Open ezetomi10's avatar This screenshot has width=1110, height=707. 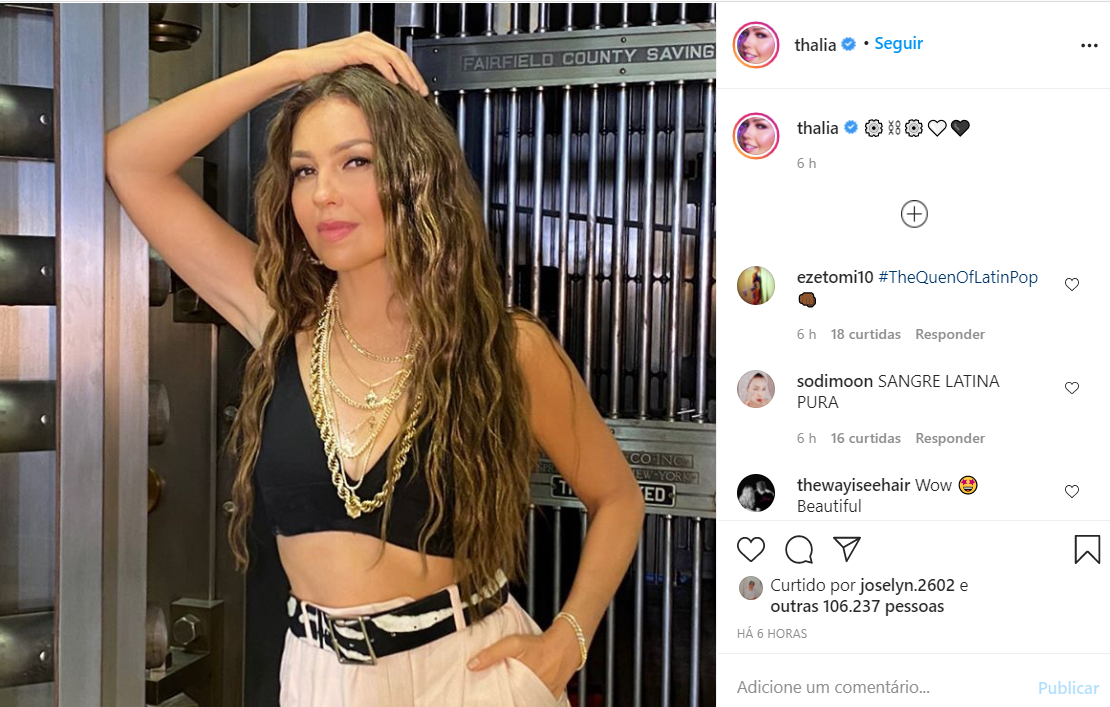[756, 285]
